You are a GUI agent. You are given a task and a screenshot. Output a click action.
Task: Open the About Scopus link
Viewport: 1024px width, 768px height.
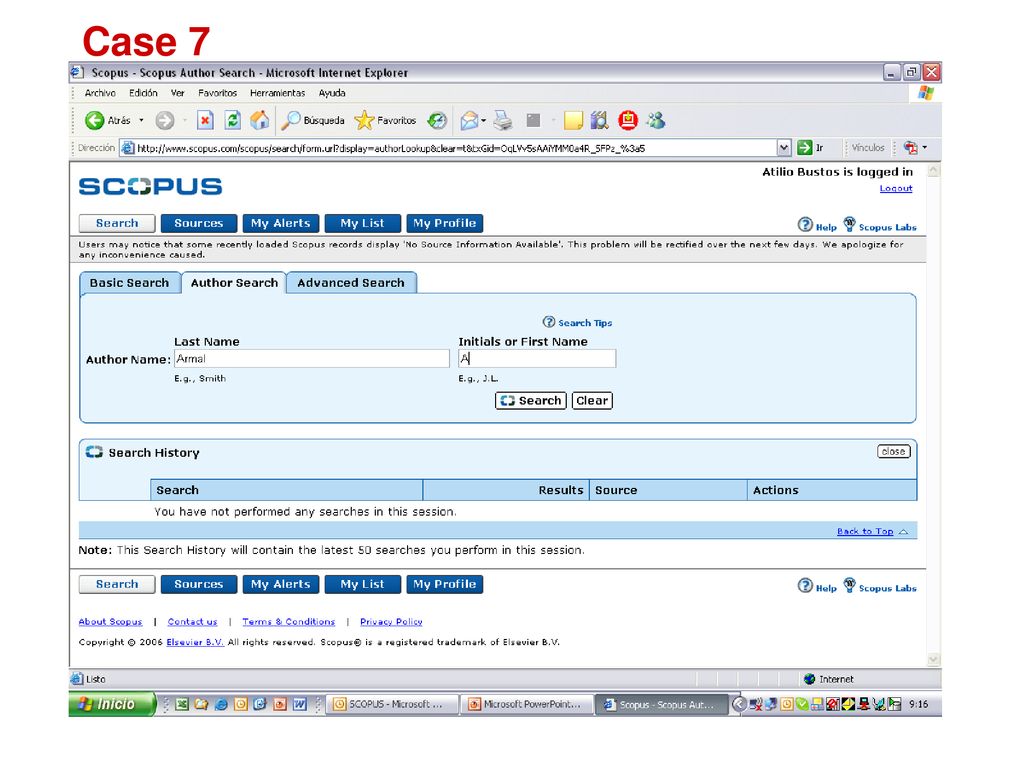tap(110, 622)
